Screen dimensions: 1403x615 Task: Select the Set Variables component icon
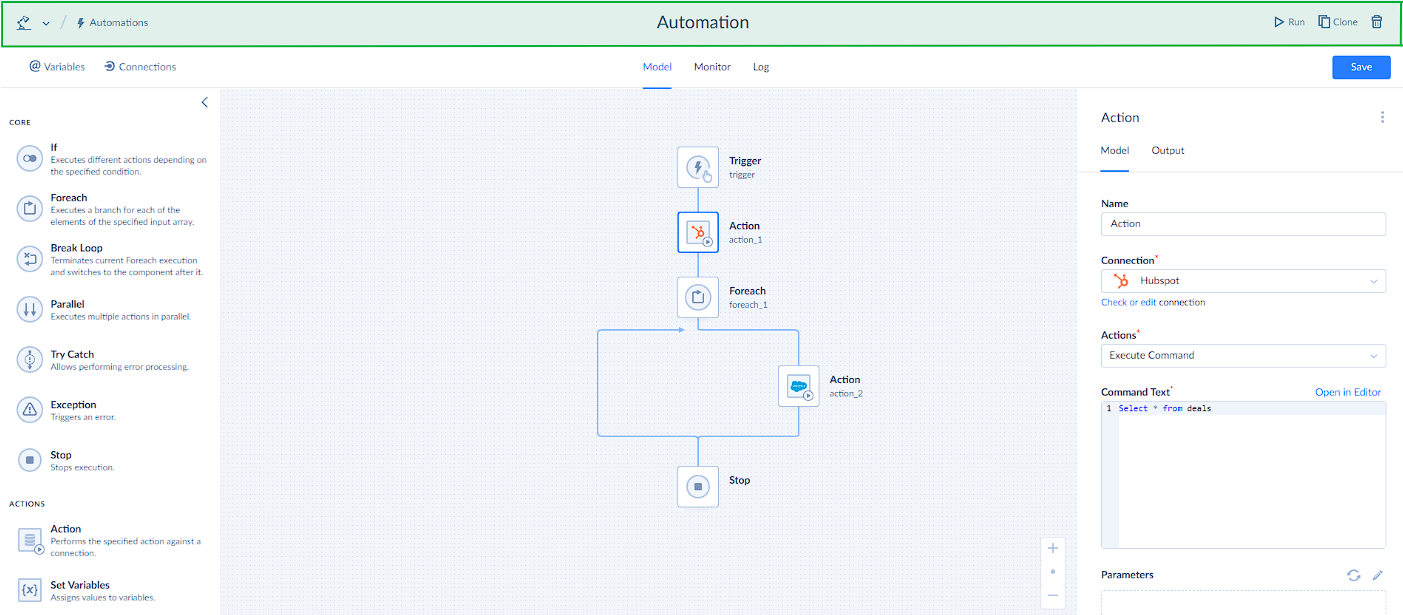30,590
